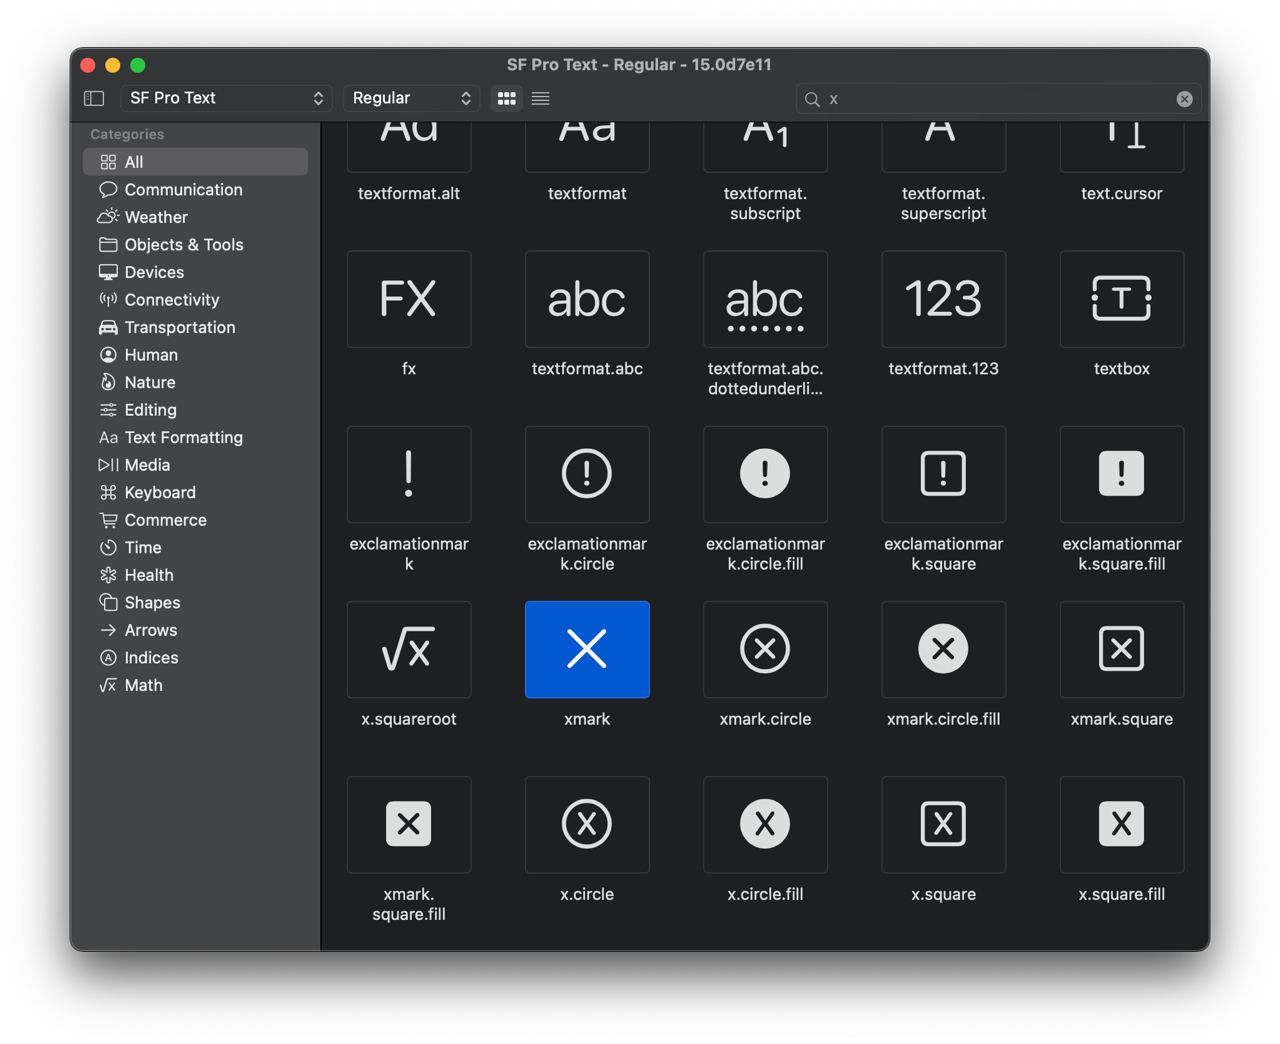This screenshot has height=1044, width=1280.
Task: Select the xmark.circle symbol
Action: pyautogui.click(x=765, y=649)
